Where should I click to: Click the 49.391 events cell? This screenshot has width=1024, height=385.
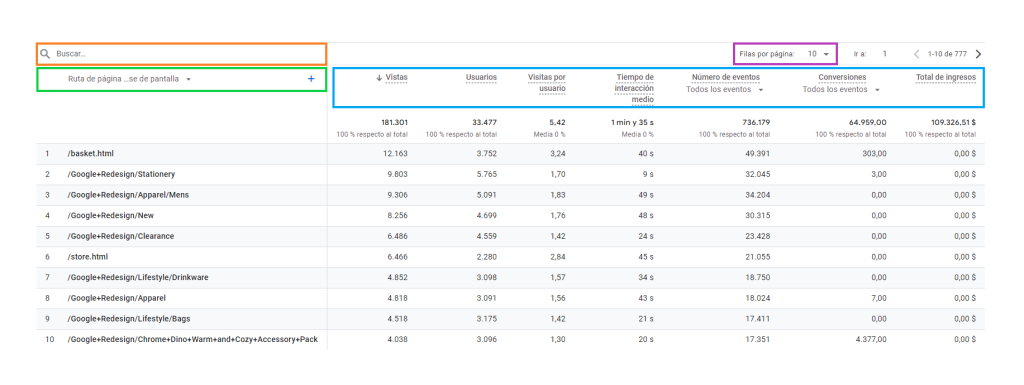[758, 154]
